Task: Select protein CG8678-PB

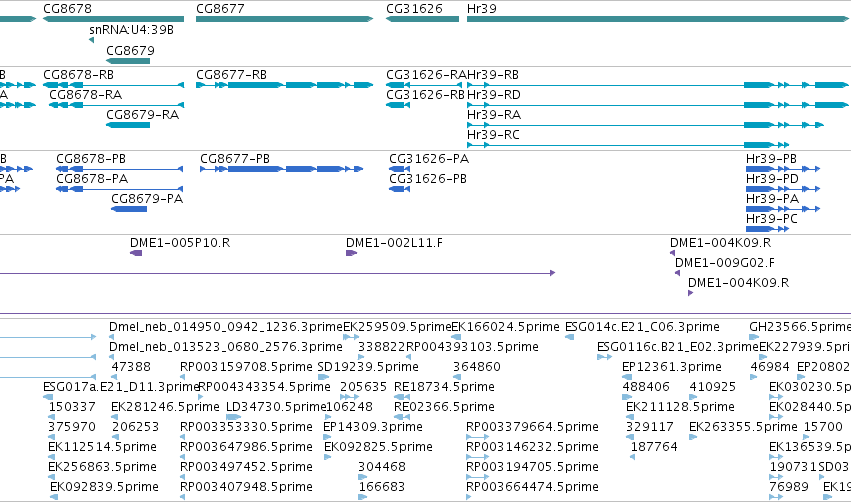Action: 91,158
